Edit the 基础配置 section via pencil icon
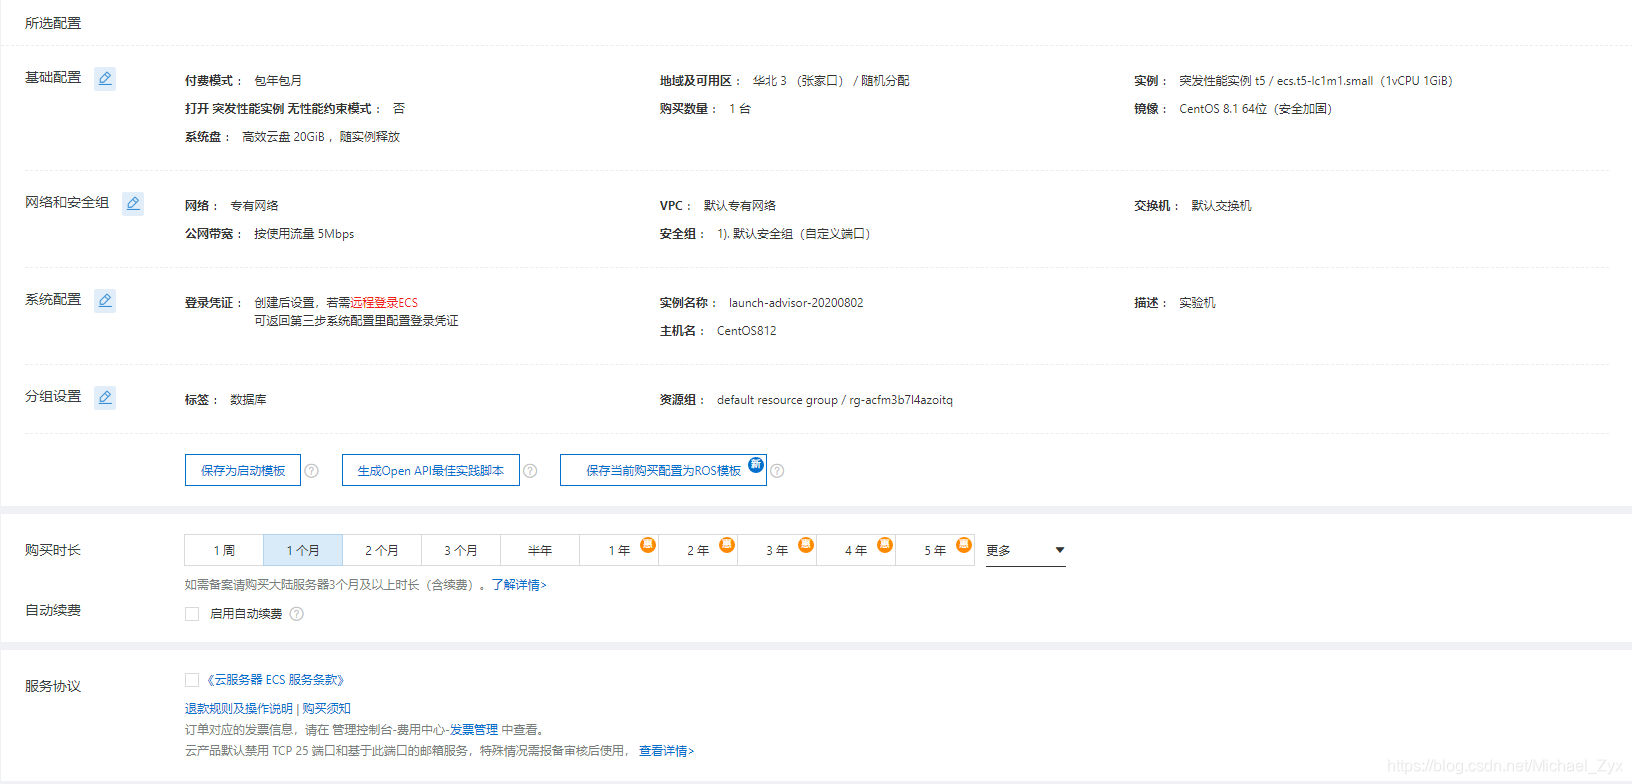This screenshot has height=784, width=1632. click(x=105, y=78)
